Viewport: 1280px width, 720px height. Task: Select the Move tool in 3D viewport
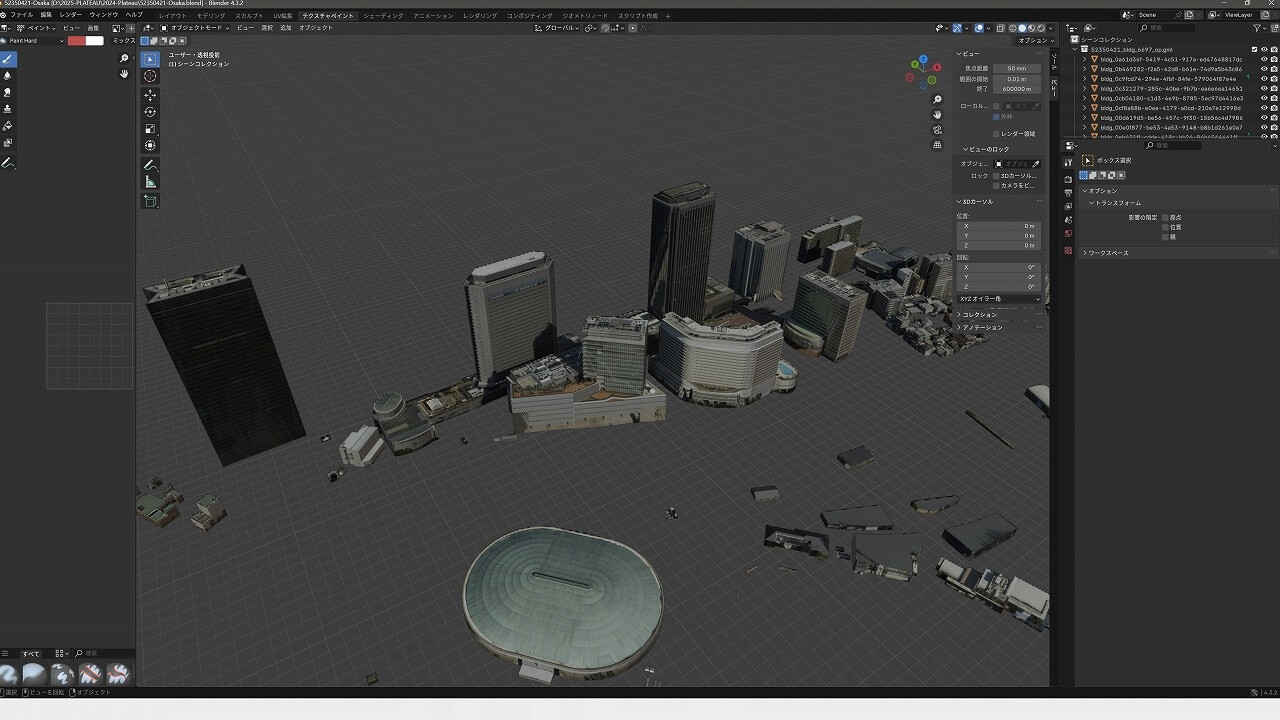click(150, 95)
